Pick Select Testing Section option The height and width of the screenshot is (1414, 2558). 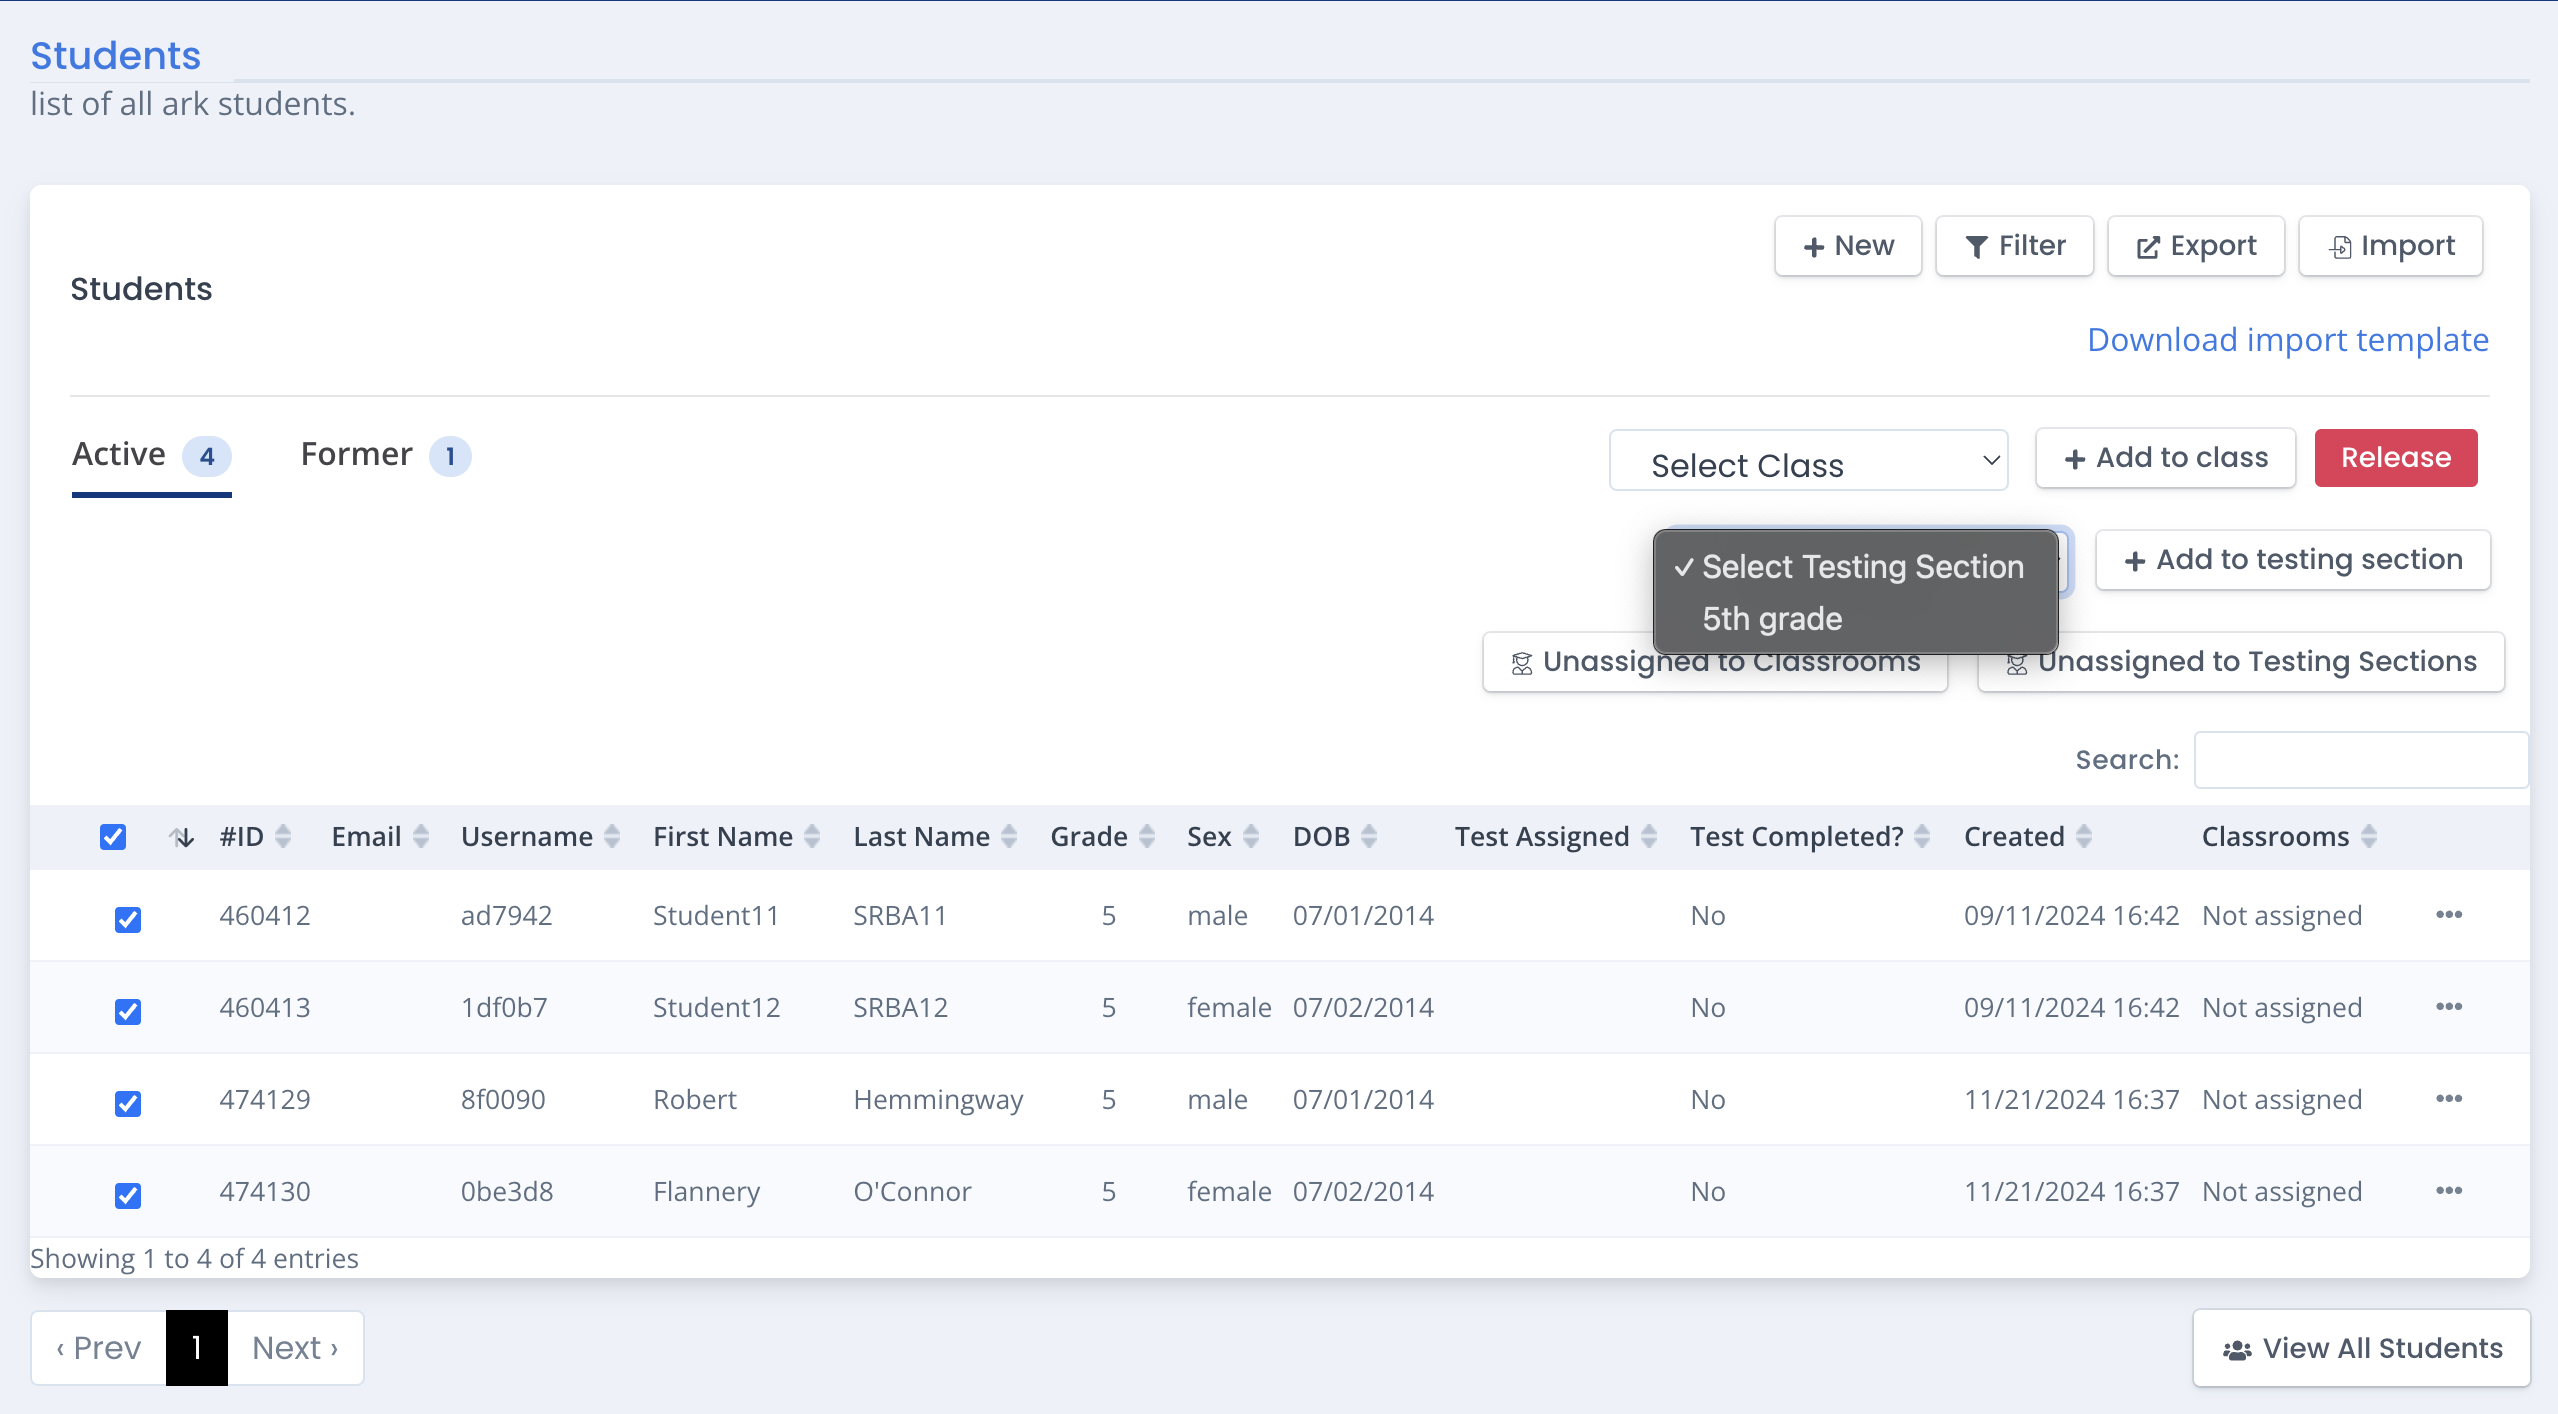pos(1862,567)
